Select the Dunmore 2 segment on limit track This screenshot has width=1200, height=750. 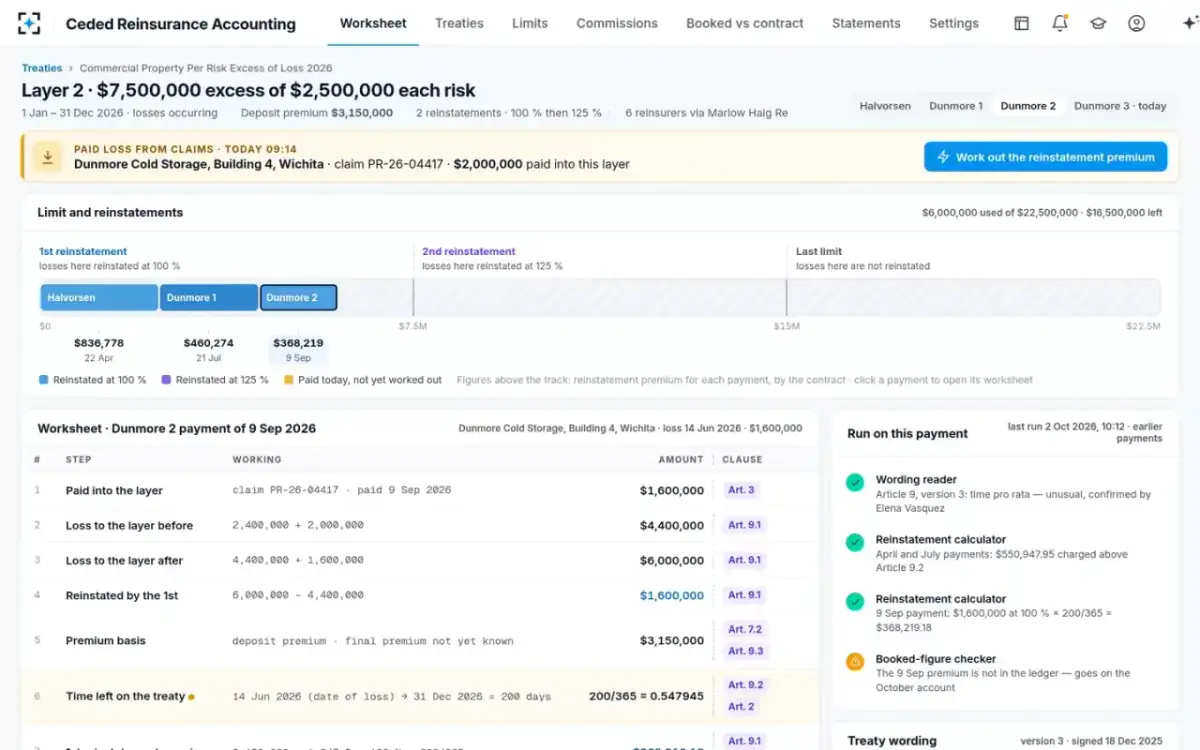tap(298, 297)
